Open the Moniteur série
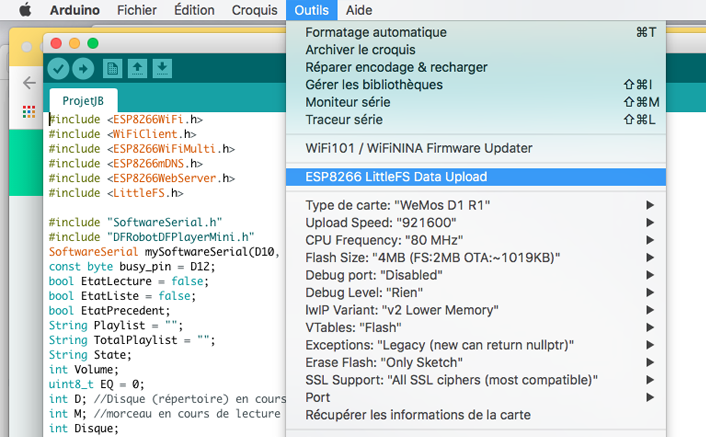The width and height of the screenshot is (706, 437). [x=476, y=102]
